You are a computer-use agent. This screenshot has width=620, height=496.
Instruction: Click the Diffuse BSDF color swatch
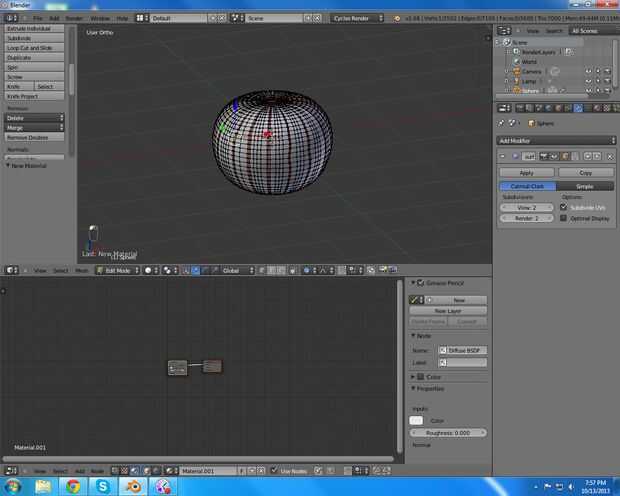pyautogui.click(x=416, y=420)
